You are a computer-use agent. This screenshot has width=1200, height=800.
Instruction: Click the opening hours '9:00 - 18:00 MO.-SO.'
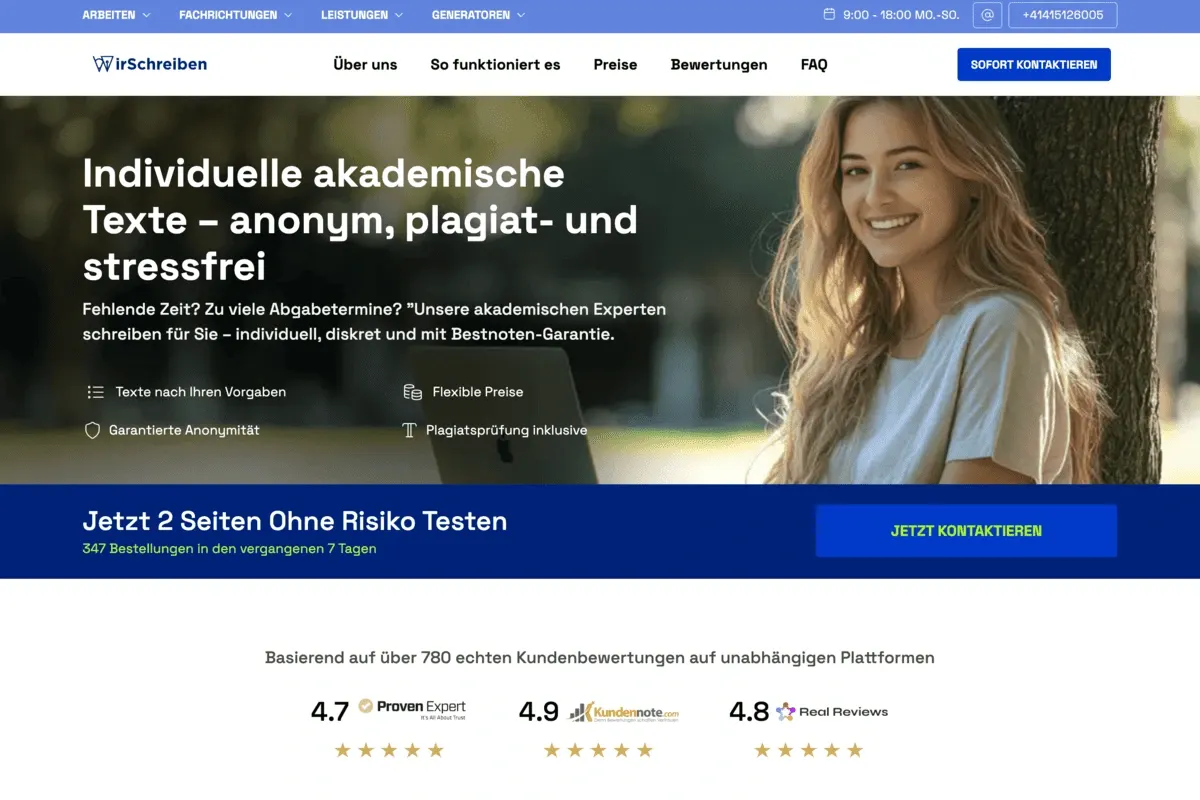pyautogui.click(x=902, y=15)
